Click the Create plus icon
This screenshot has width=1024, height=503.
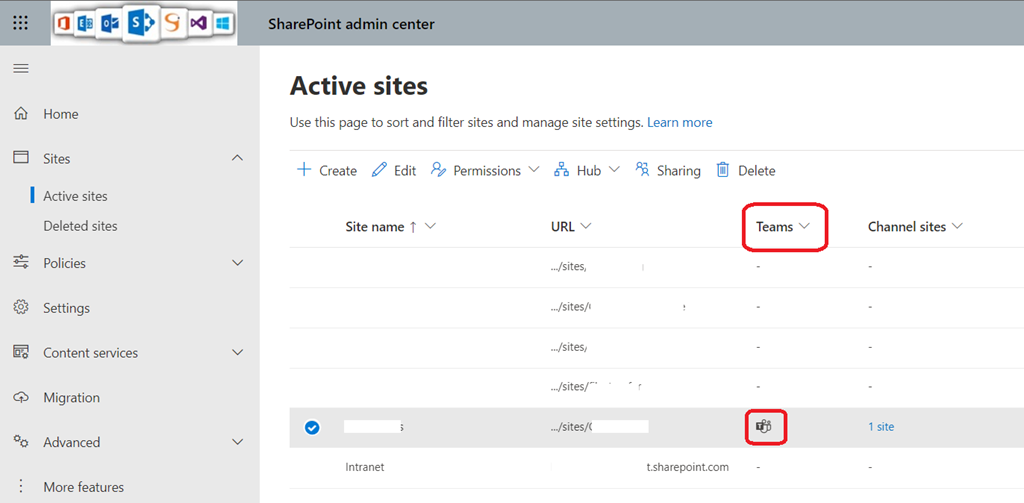(x=304, y=170)
